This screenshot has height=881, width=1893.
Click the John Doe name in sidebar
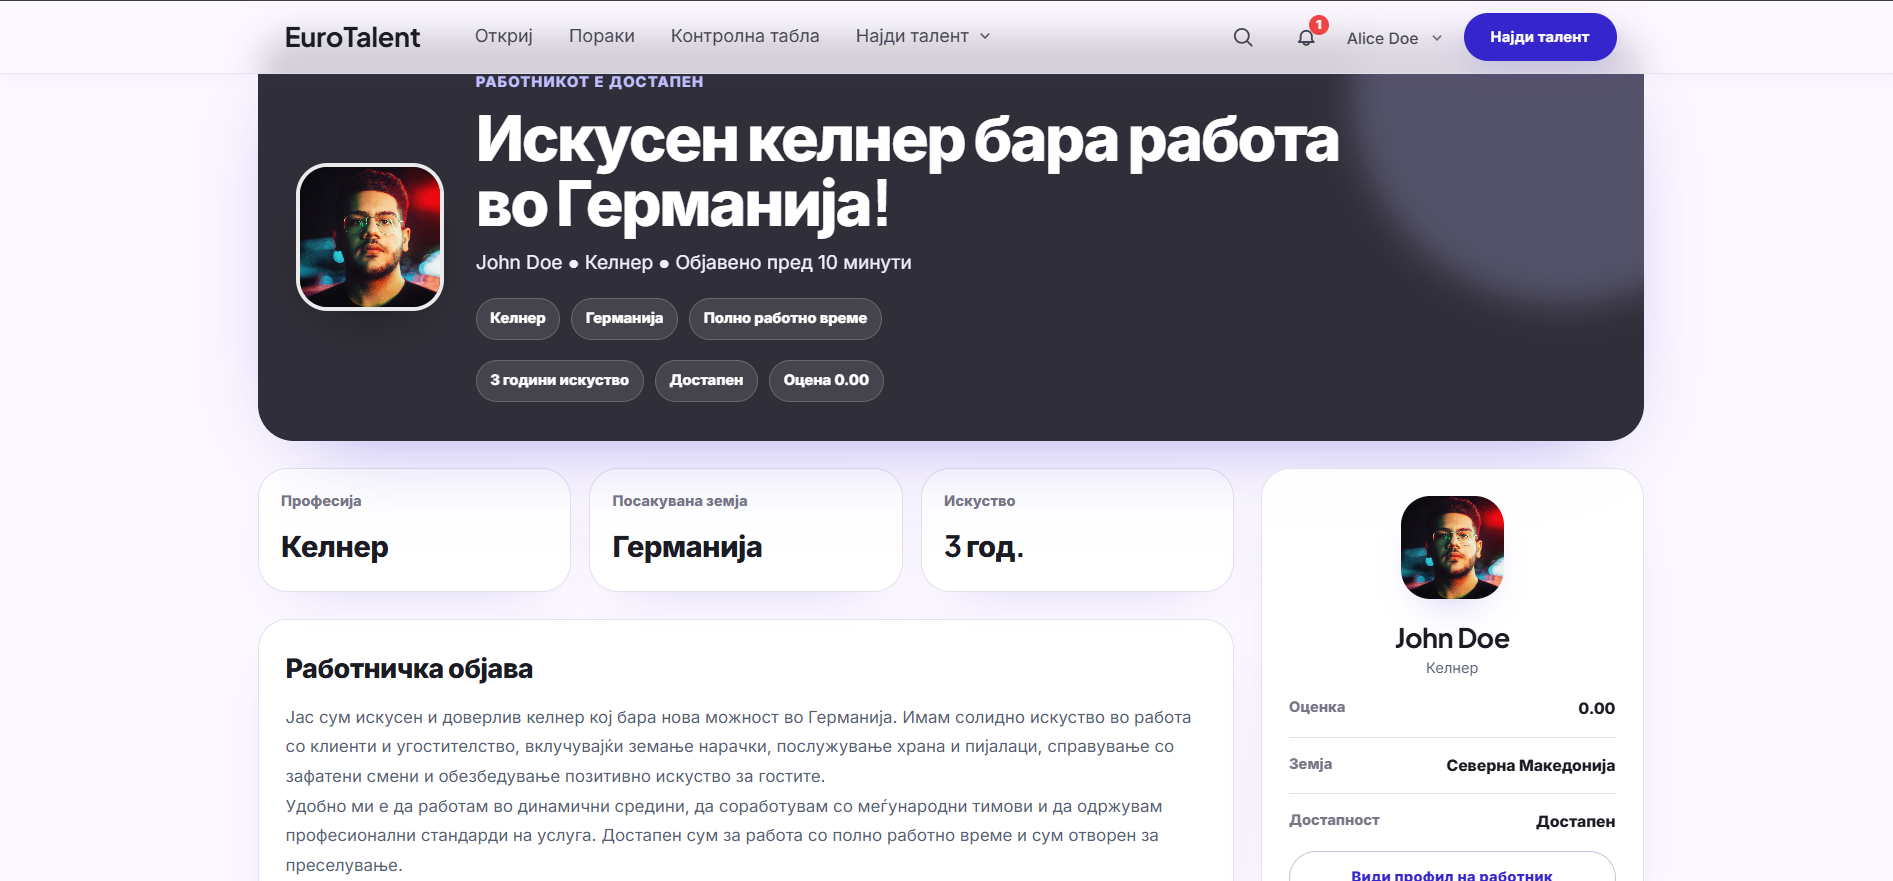point(1452,638)
